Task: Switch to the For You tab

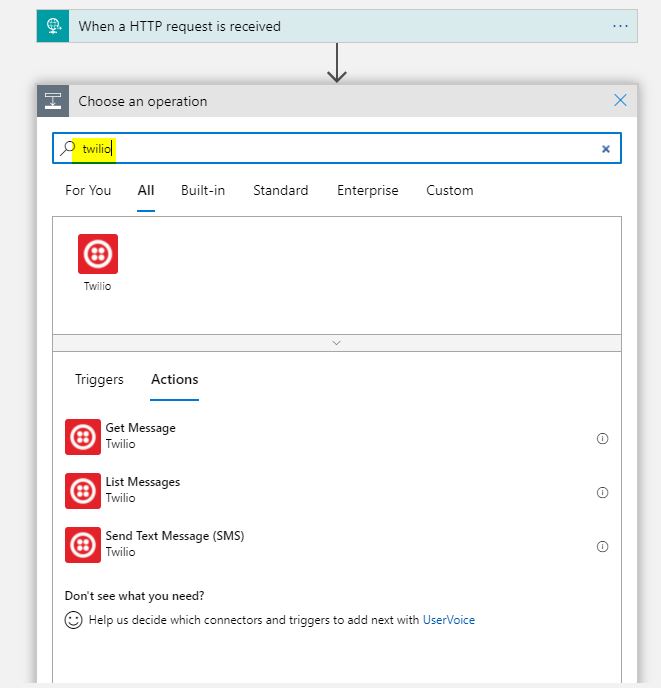Action: [x=88, y=190]
